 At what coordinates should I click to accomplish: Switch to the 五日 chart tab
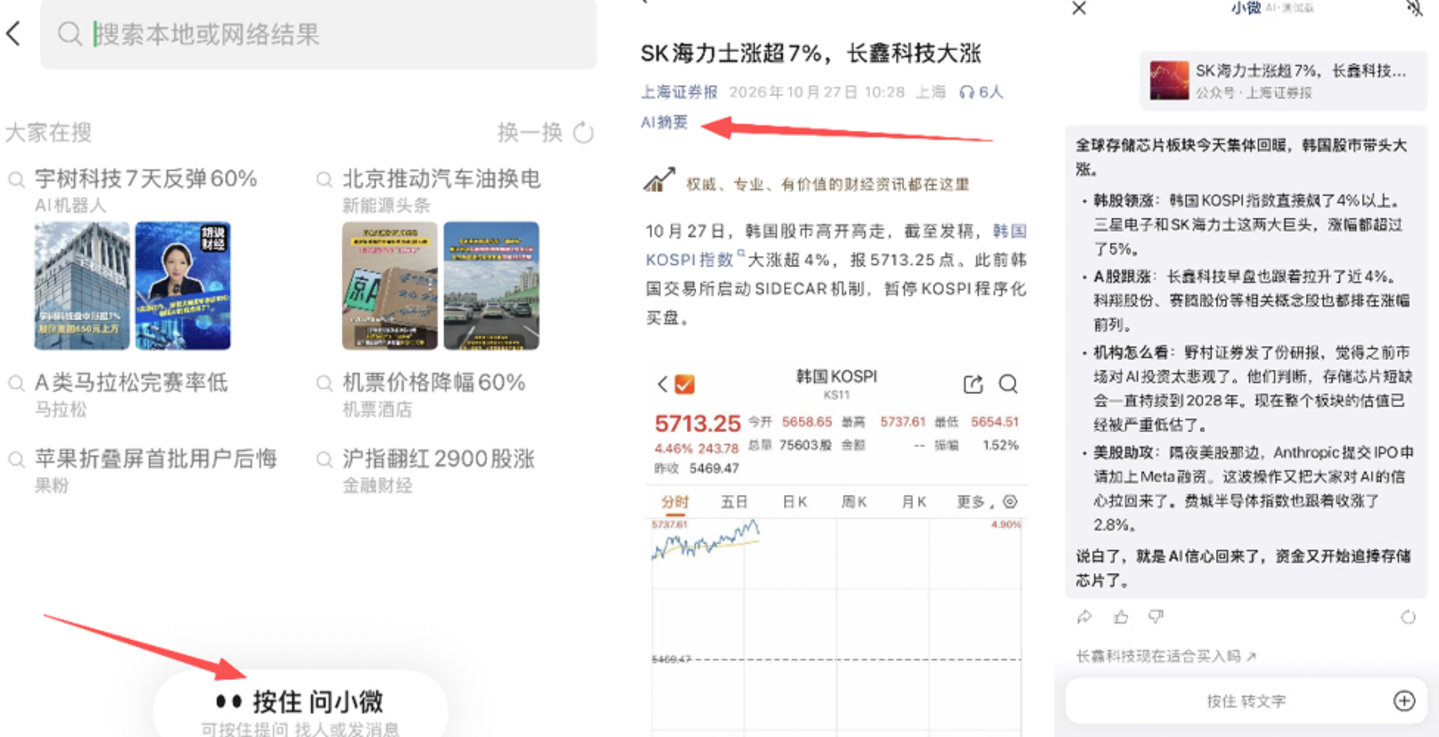[x=734, y=502]
